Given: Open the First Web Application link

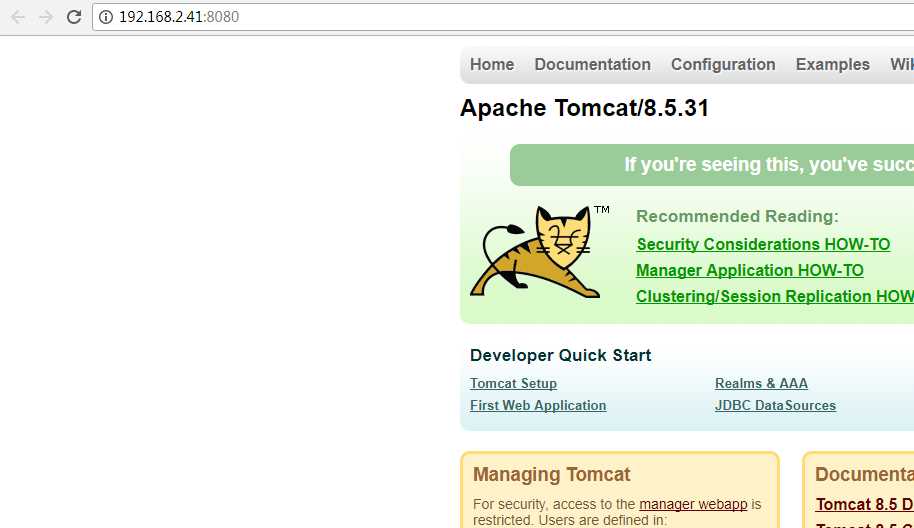Looking at the screenshot, I should pos(538,405).
